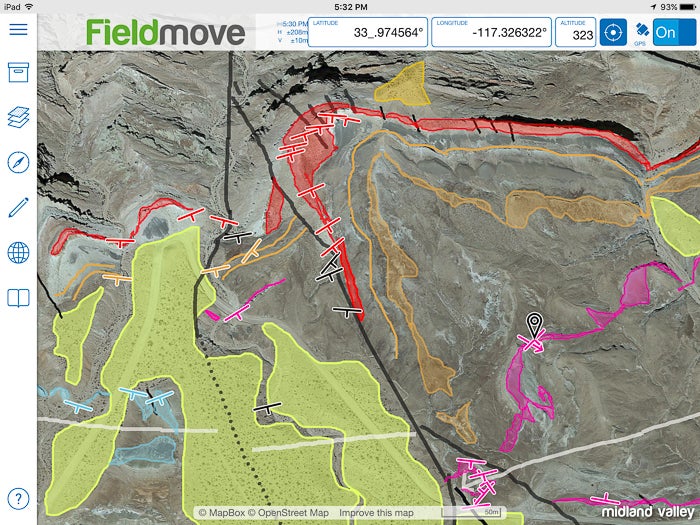
Task: Open the notebook book icon
Action: pyautogui.click(x=17, y=298)
